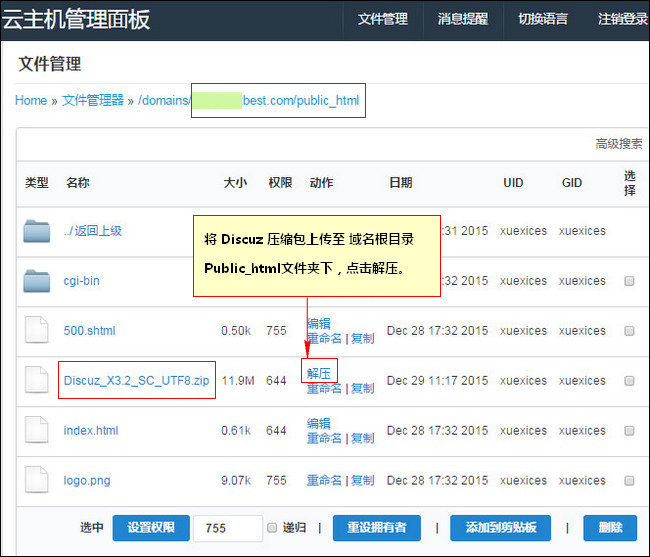
Task: Open 文件管理 in the top navigation
Action: click(x=383, y=19)
